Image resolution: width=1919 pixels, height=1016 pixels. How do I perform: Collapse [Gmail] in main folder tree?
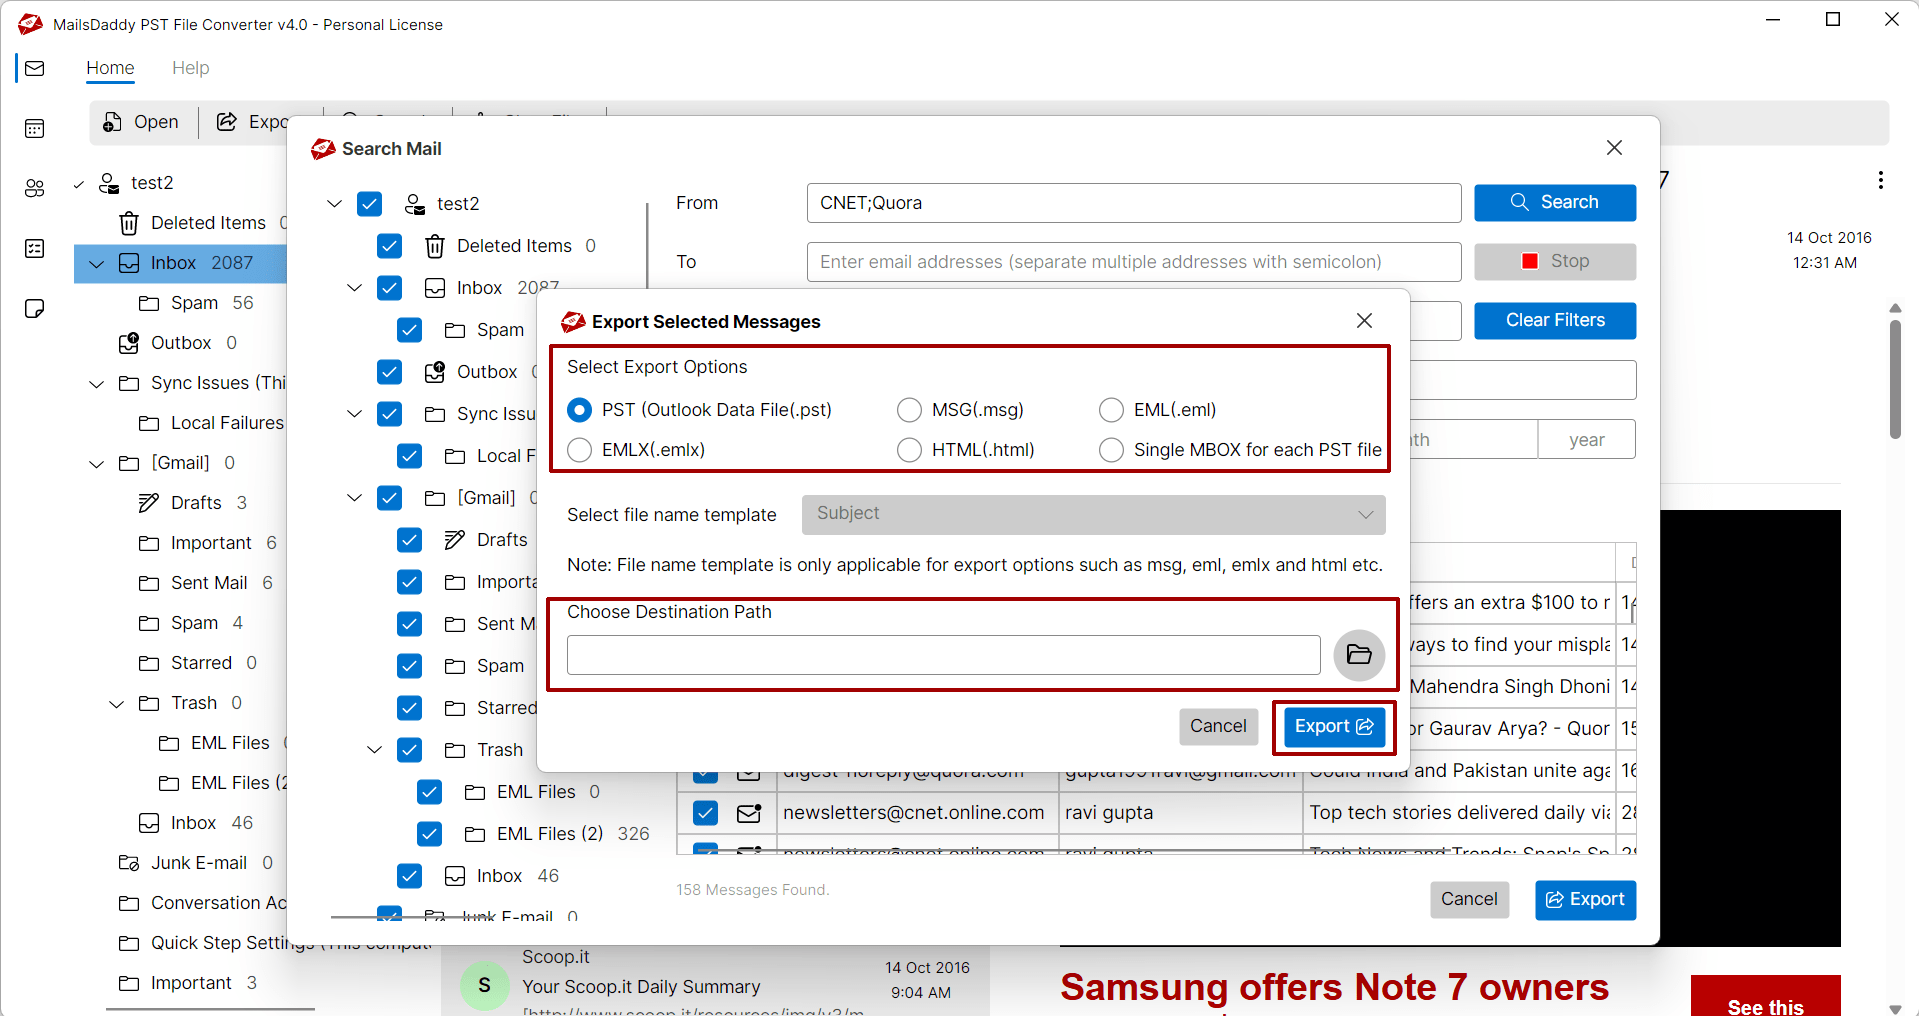tap(97, 464)
